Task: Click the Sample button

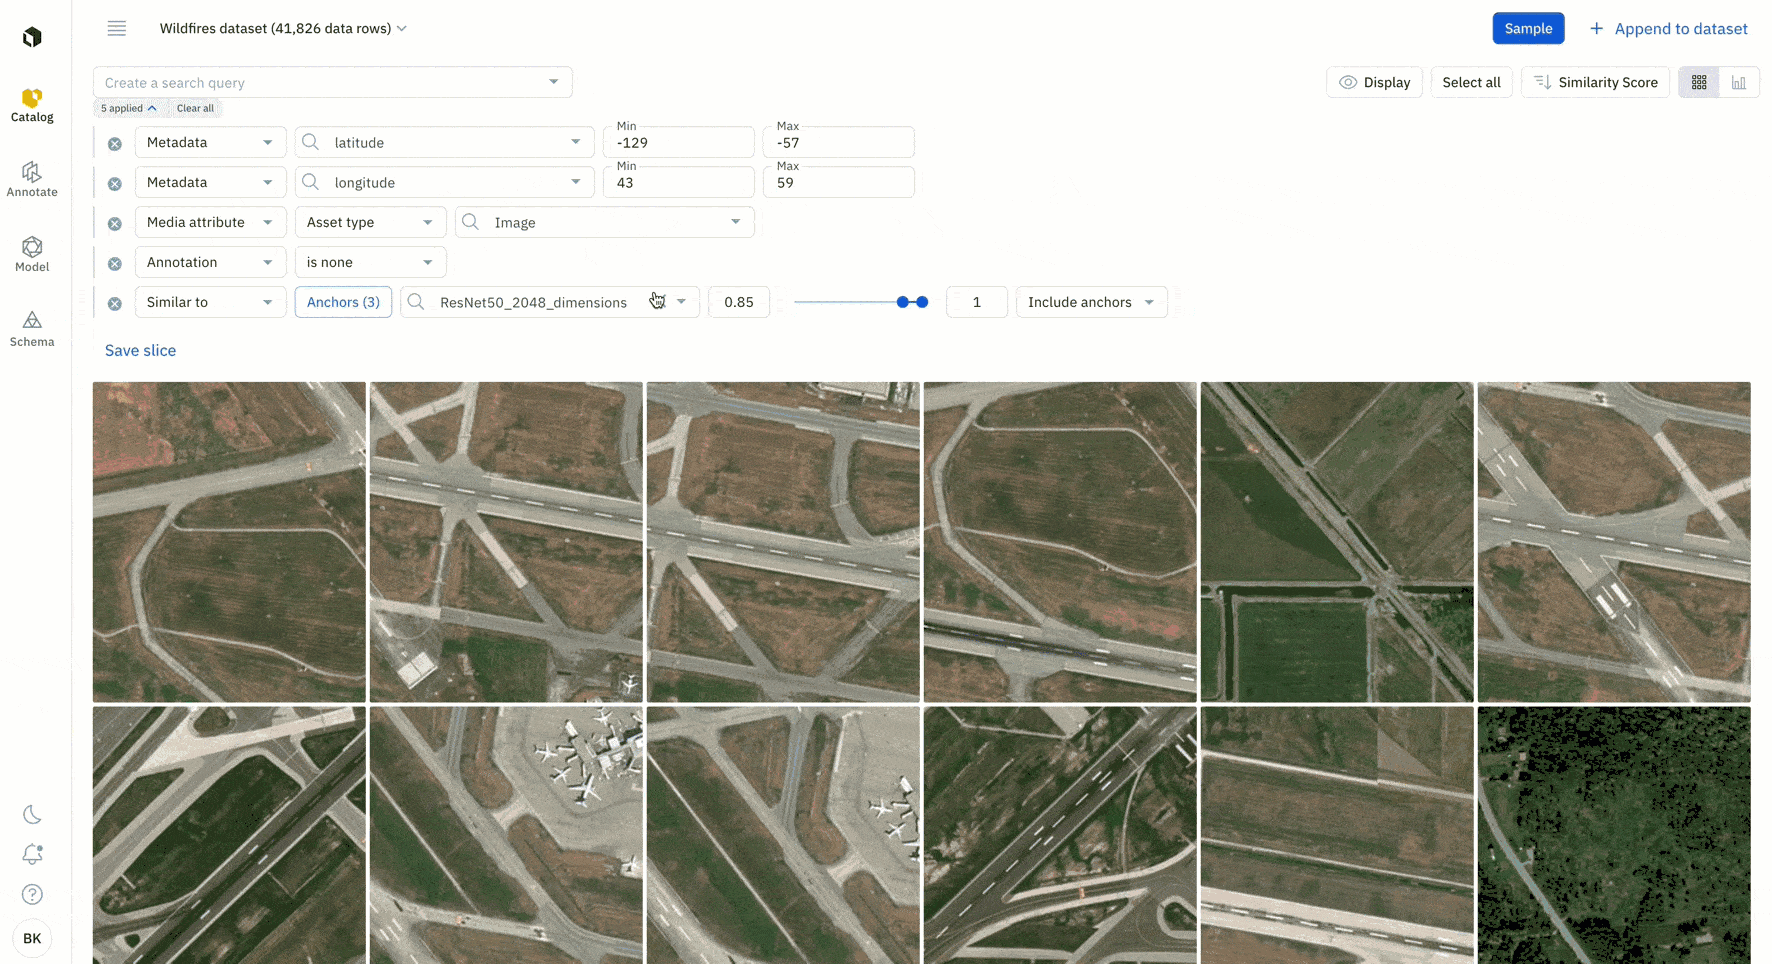Action: click(1528, 28)
